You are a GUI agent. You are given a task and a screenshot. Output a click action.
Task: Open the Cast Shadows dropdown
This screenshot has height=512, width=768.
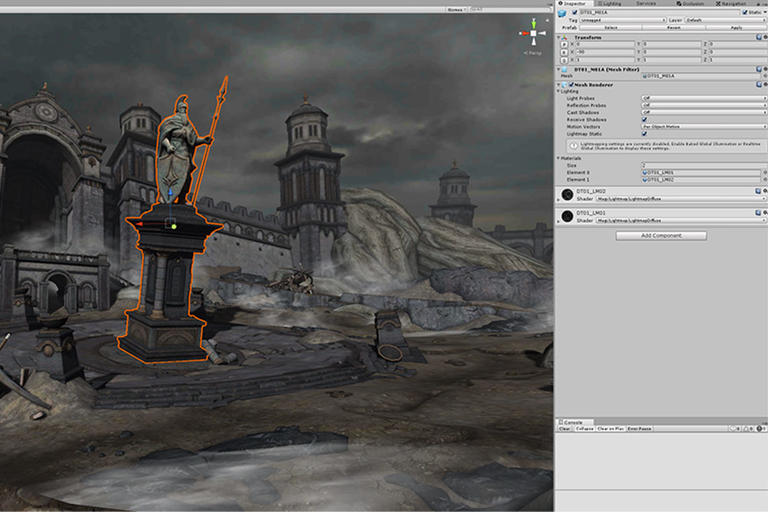(x=704, y=112)
